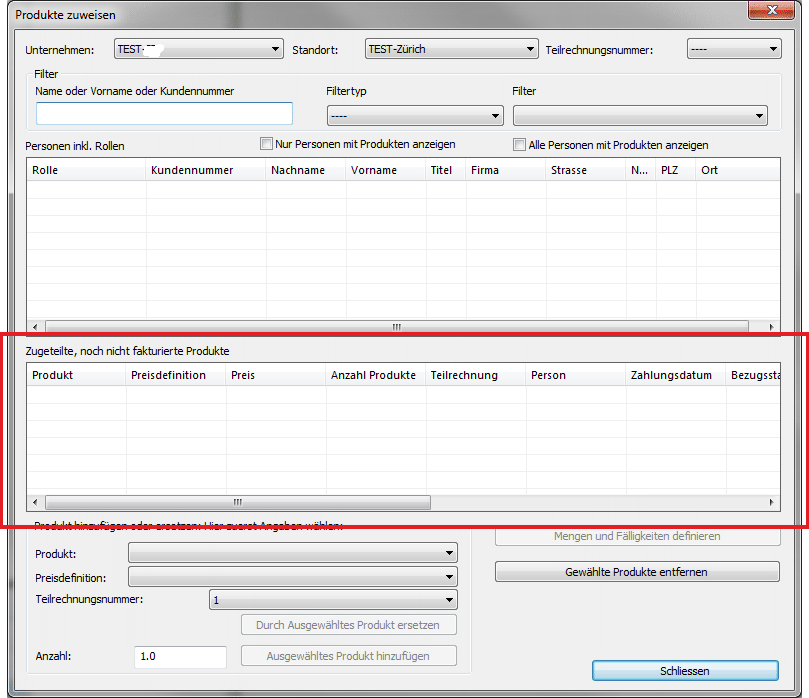Expand the Filter dropdown on the right
The image size is (809, 698).
coord(640,116)
